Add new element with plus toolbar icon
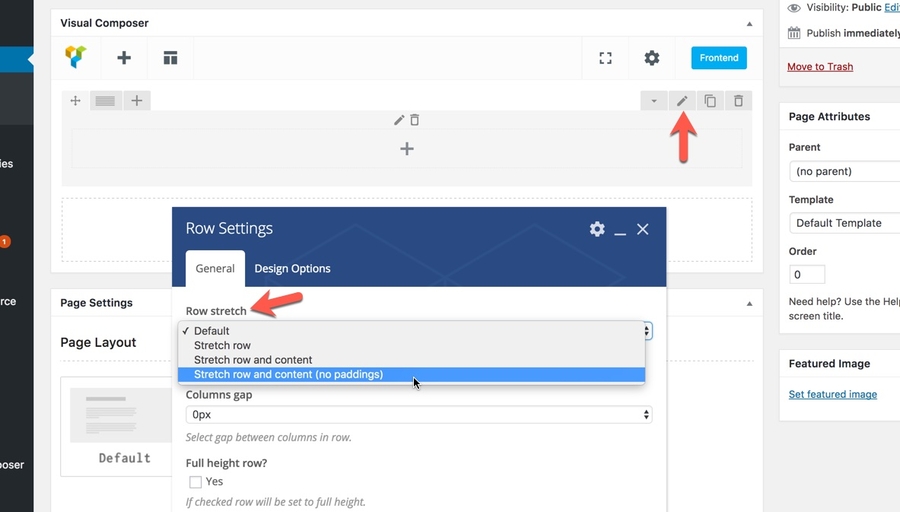900x512 pixels. pos(124,58)
